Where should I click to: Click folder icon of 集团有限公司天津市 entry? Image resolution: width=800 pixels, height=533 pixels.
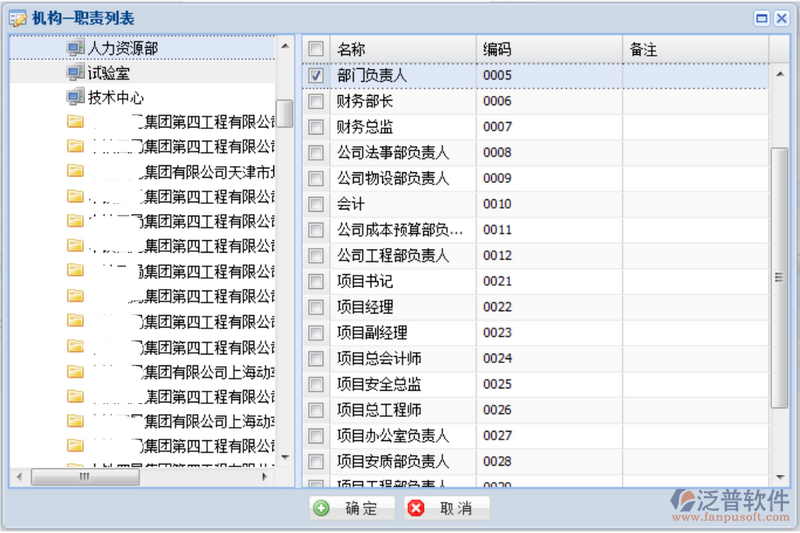coord(76,171)
